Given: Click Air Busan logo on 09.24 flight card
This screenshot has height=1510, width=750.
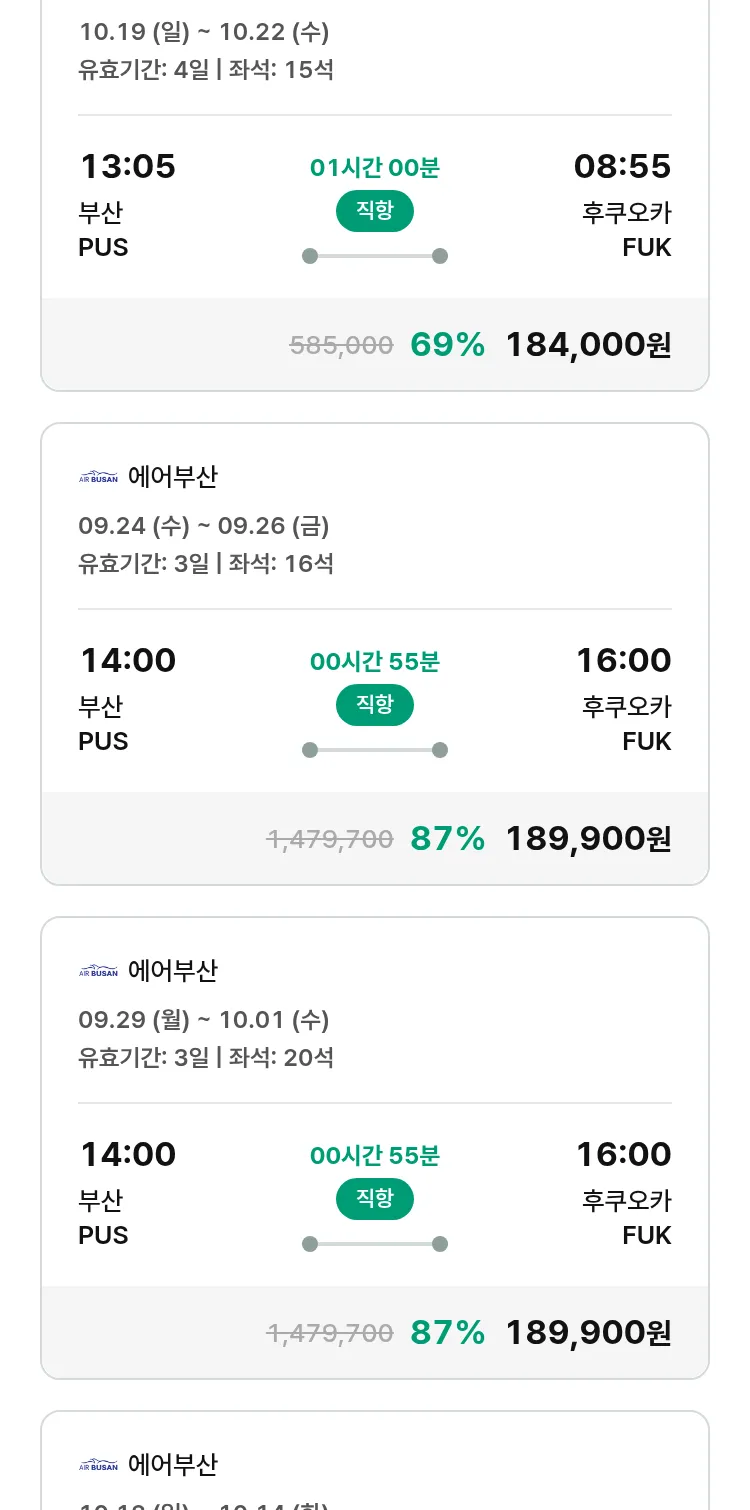Looking at the screenshot, I should (98, 477).
